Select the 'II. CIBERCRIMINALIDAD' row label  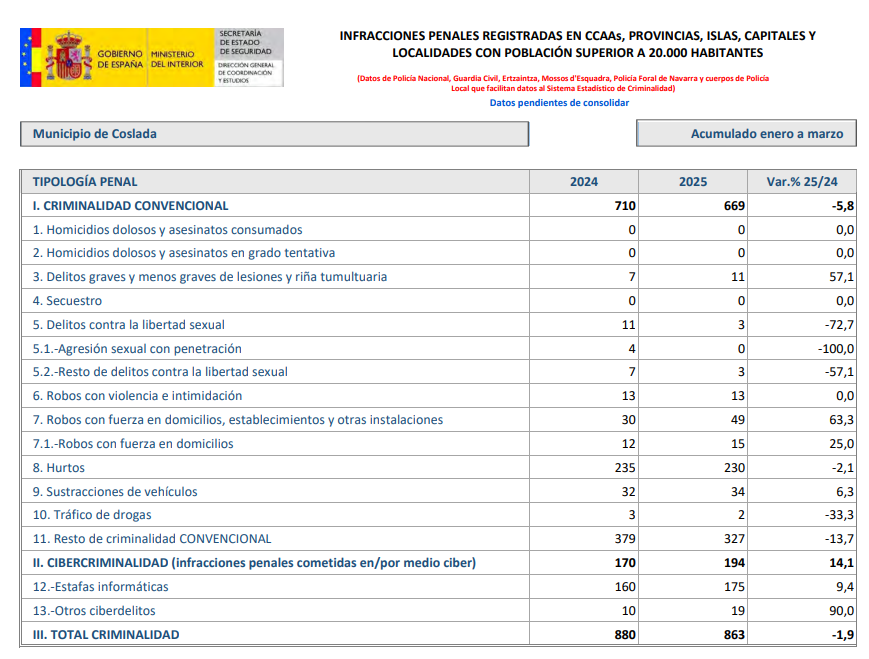254,563
